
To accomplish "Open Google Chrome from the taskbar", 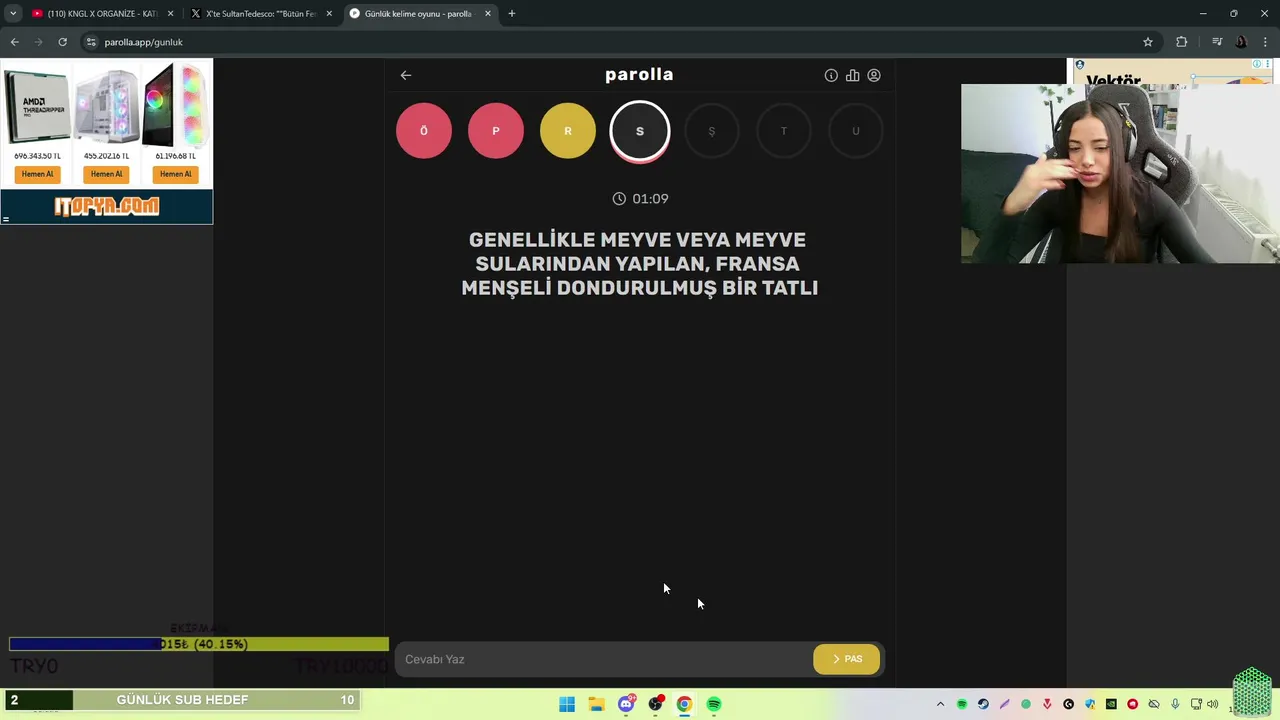I will (684, 704).
